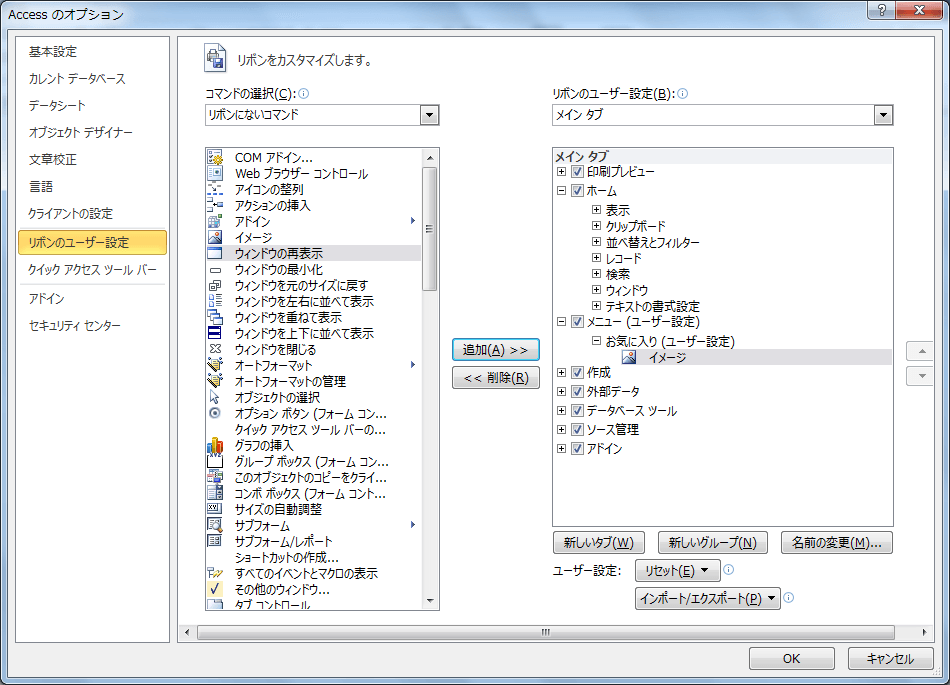Open the セキュリティ センター category
This screenshot has width=950, height=685.
click(x=75, y=326)
